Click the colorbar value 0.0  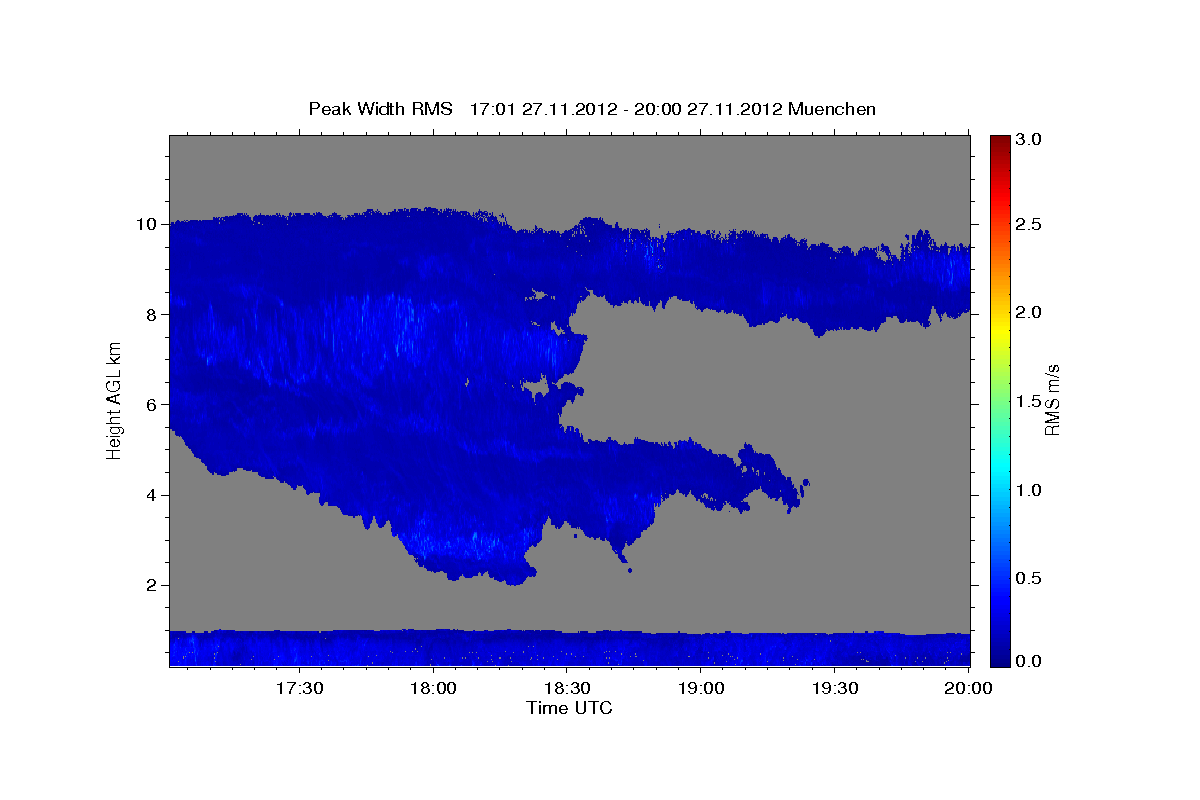[1028, 661]
